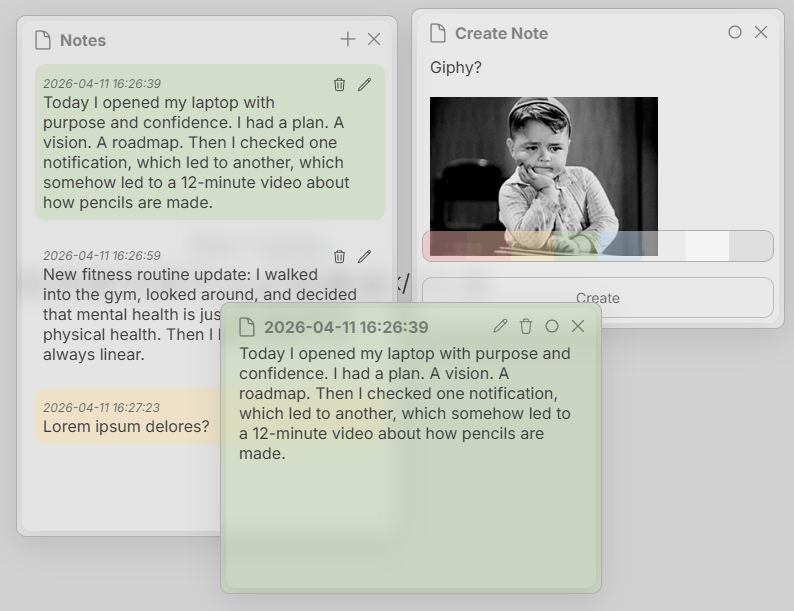Close the Create Note window
Screen dimensions: 794x611
pos(761,32)
